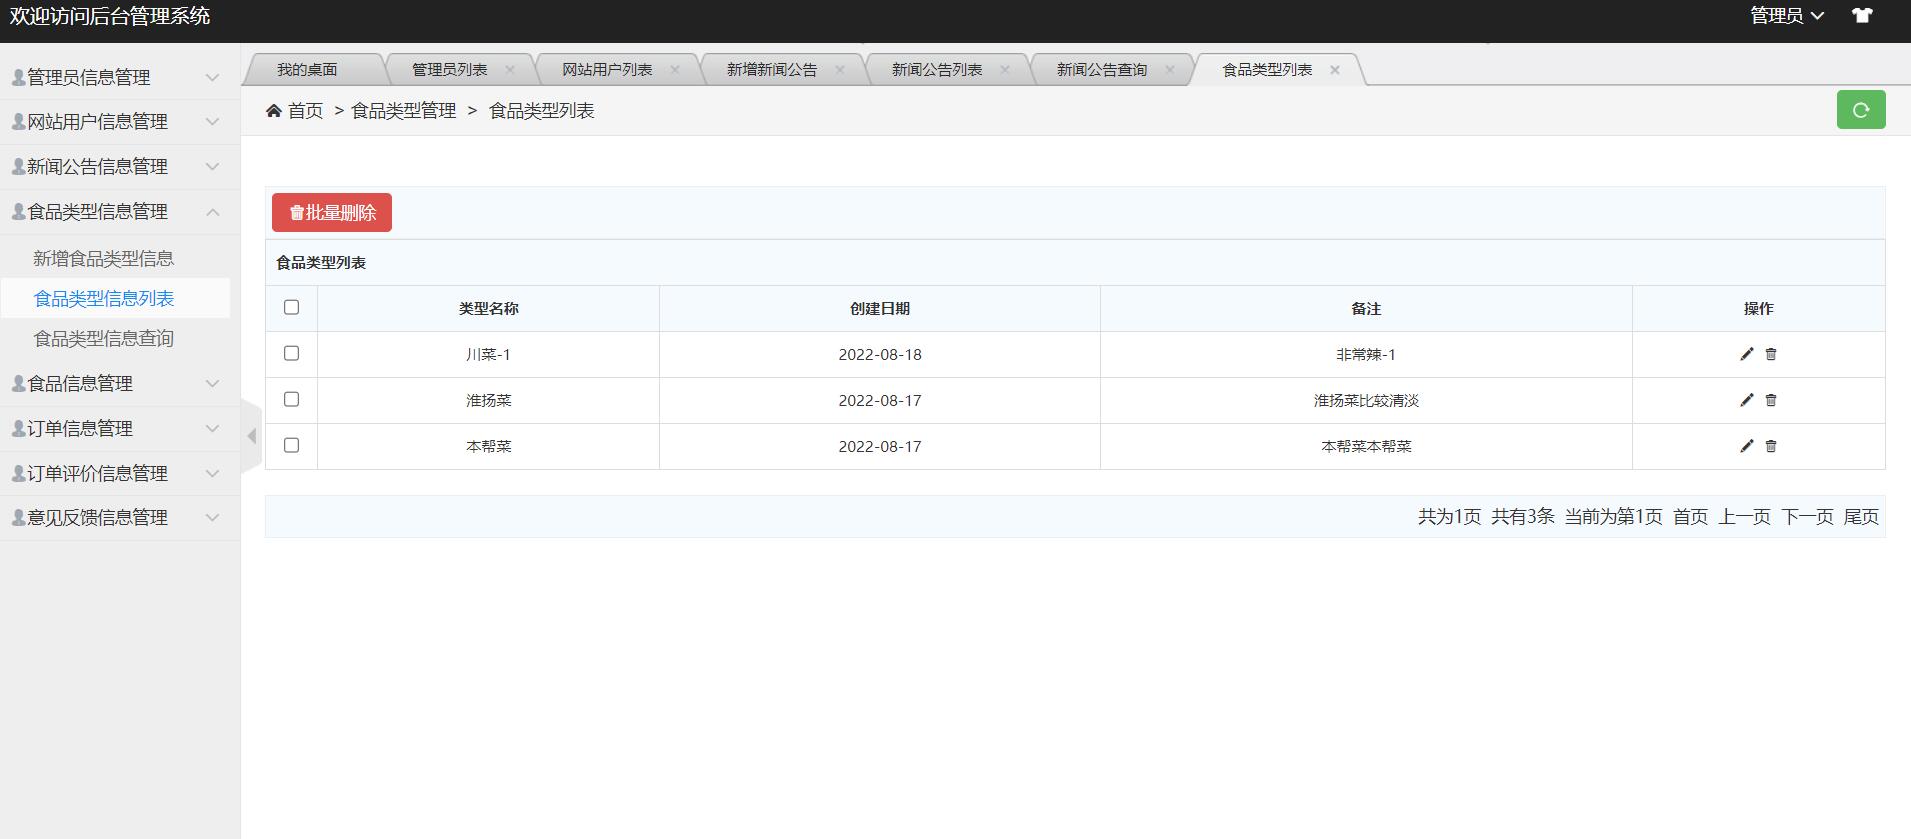Click the 备注 column header
The width and height of the screenshot is (1911, 839).
coord(1366,309)
